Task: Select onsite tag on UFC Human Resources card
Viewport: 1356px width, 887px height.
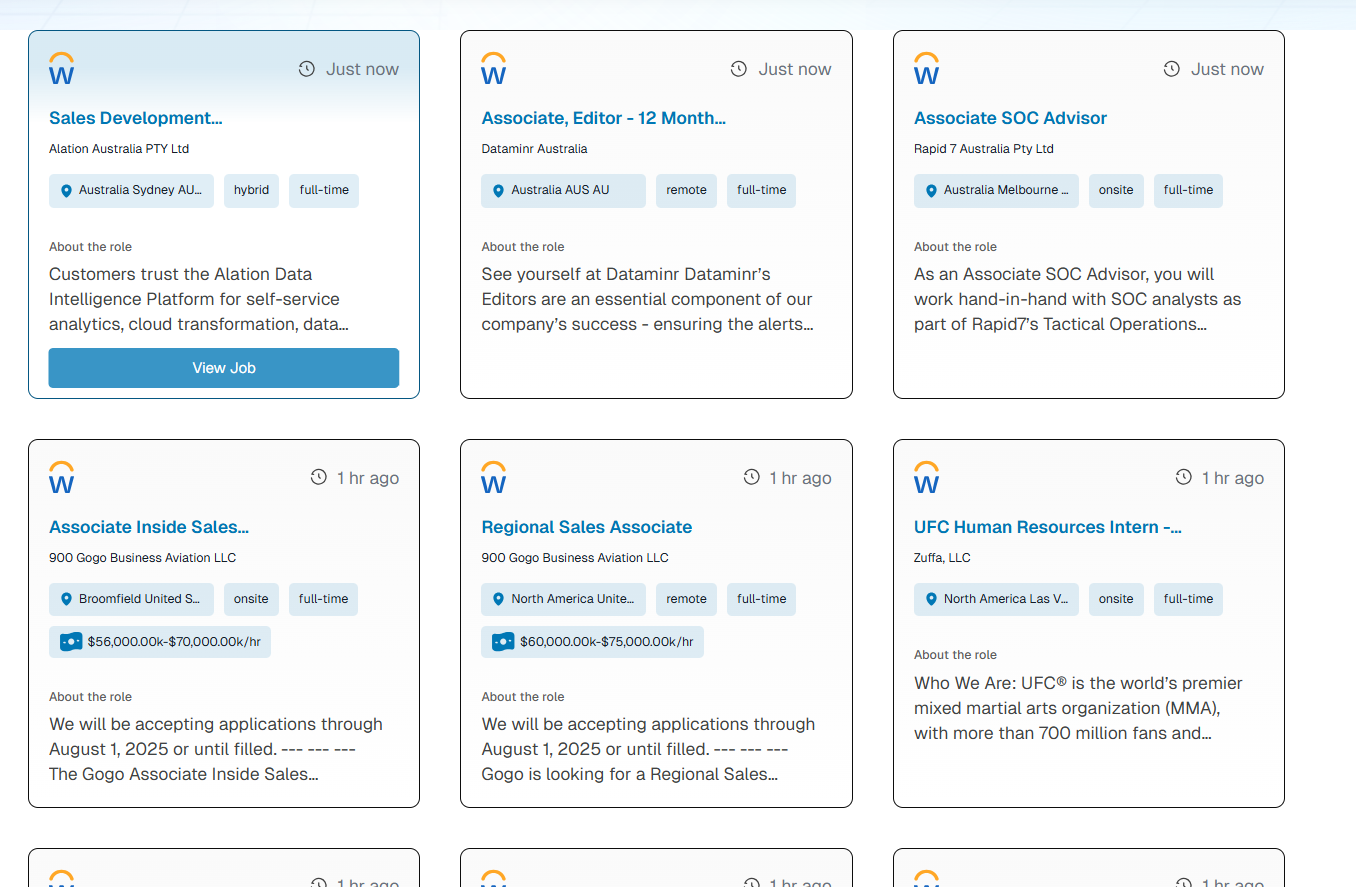Action: (x=1116, y=599)
